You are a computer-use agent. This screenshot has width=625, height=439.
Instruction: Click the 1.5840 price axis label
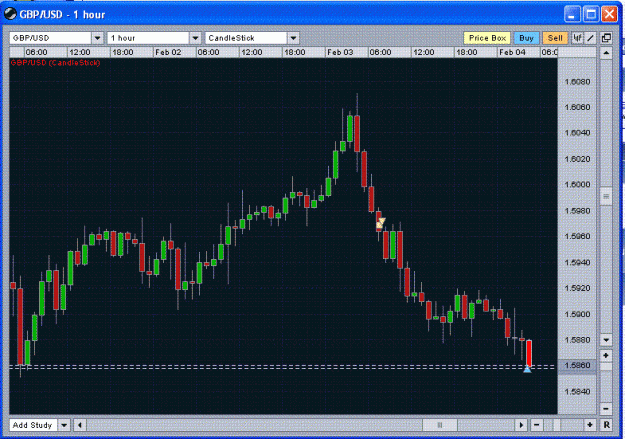click(577, 392)
